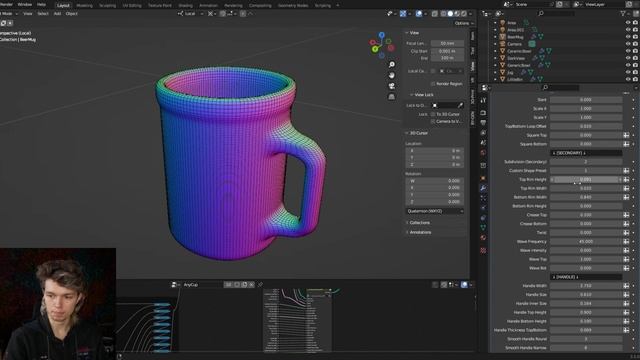Hide the Camera object with eye icon
This screenshot has height=360, width=640.
click(x=628, y=44)
